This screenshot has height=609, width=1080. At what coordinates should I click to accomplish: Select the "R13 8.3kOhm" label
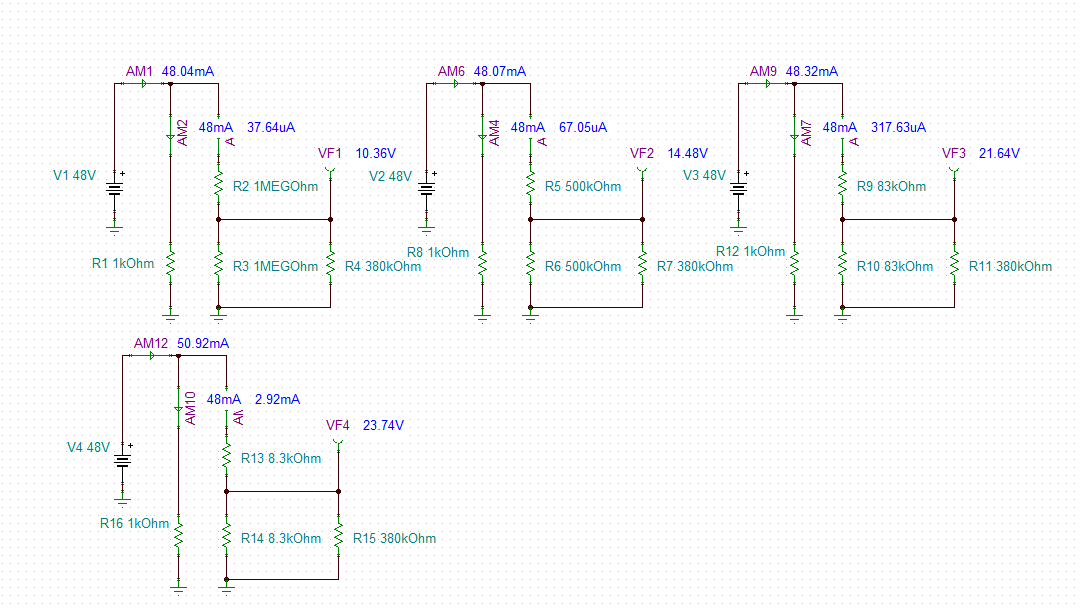click(x=281, y=459)
